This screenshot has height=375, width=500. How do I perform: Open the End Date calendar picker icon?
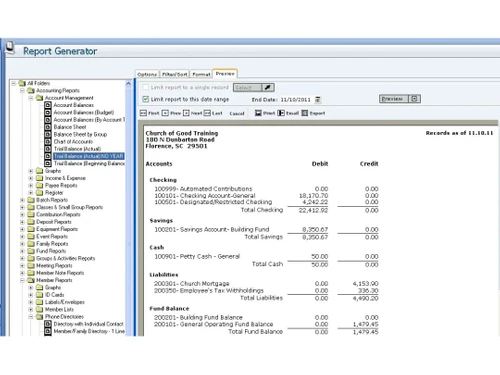click(x=318, y=100)
